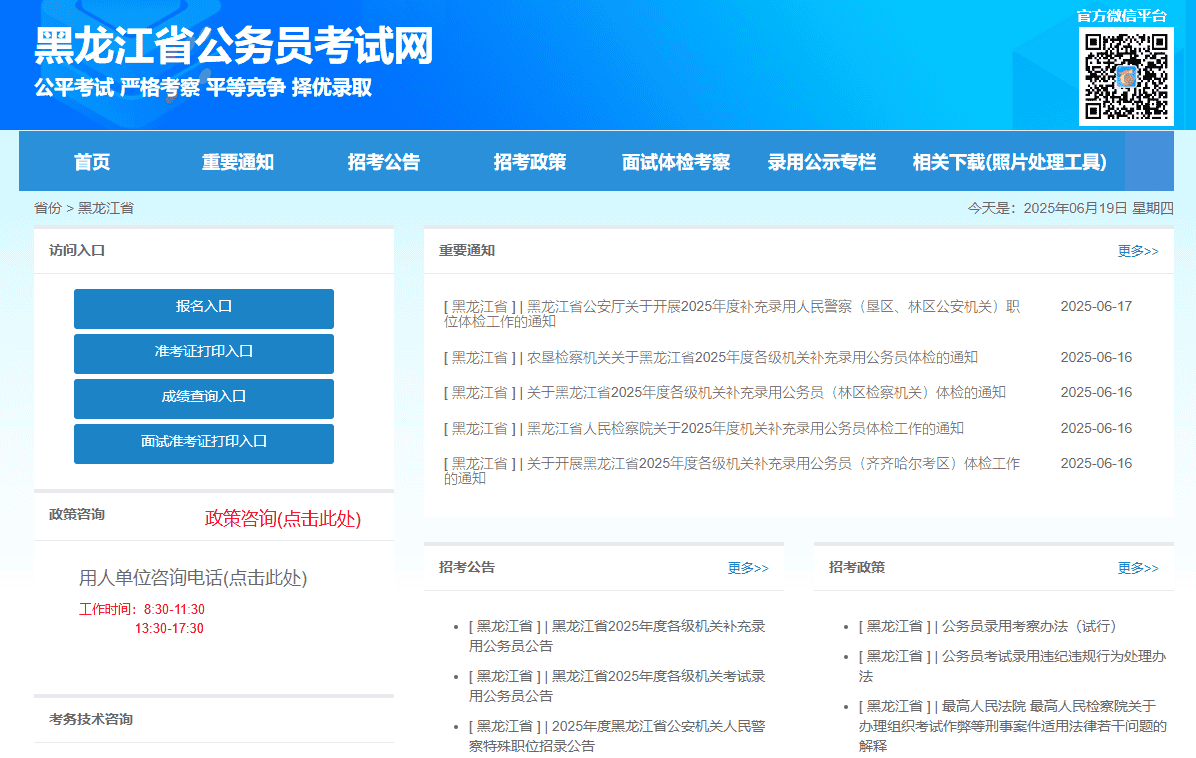Open 面试体检考察 navigation item
1196x758 pixels.
[x=676, y=162]
